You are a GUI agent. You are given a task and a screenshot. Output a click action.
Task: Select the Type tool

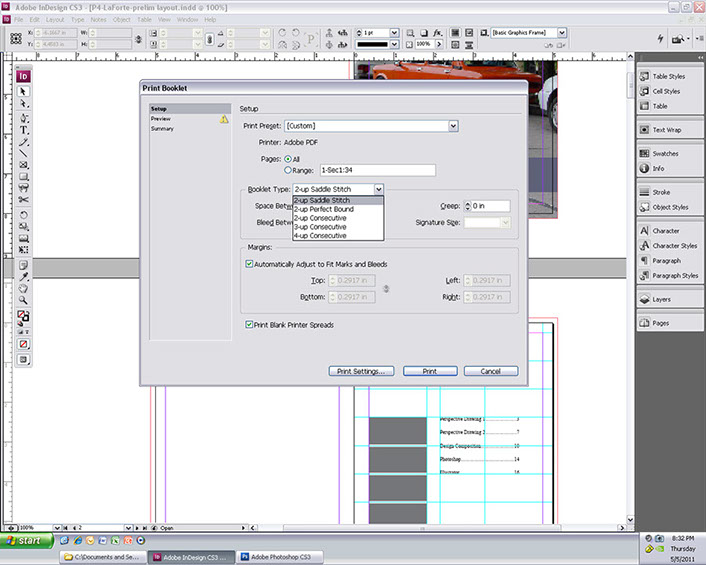tap(23, 130)
